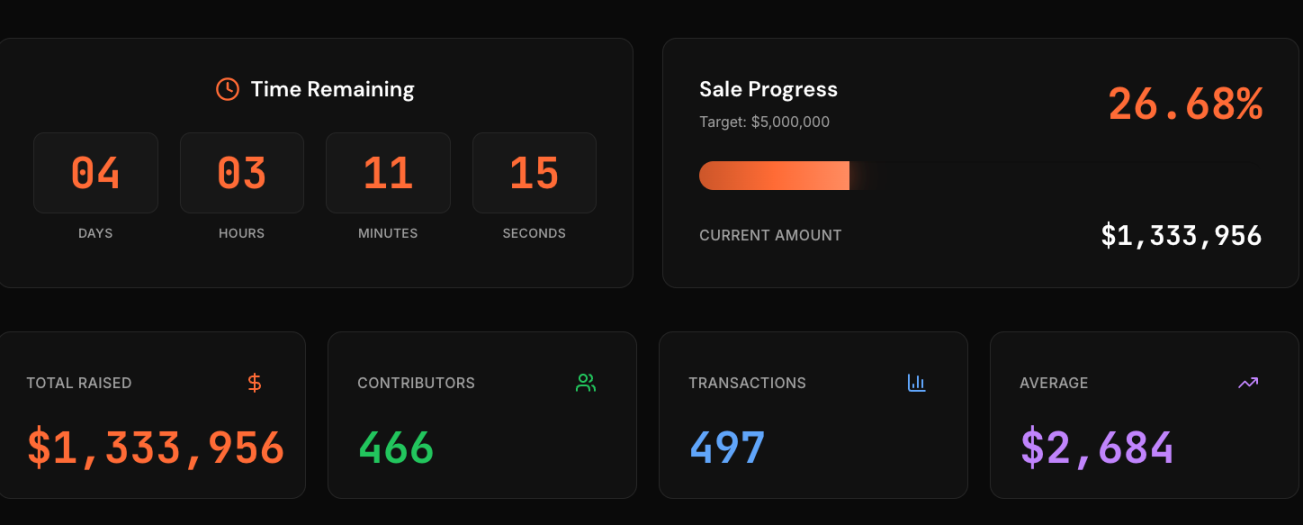
Task: Click the 03 hours countdown box
Action: (x=242, y=173)
